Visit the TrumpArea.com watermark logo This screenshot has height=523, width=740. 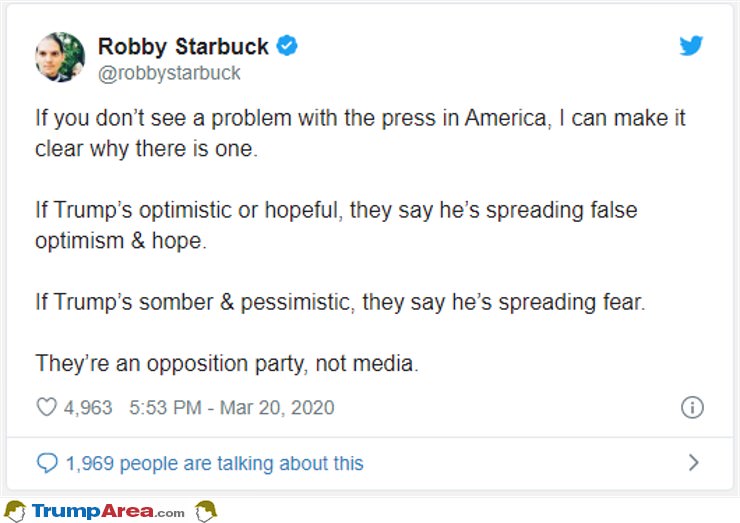click(x=108, y=511)
